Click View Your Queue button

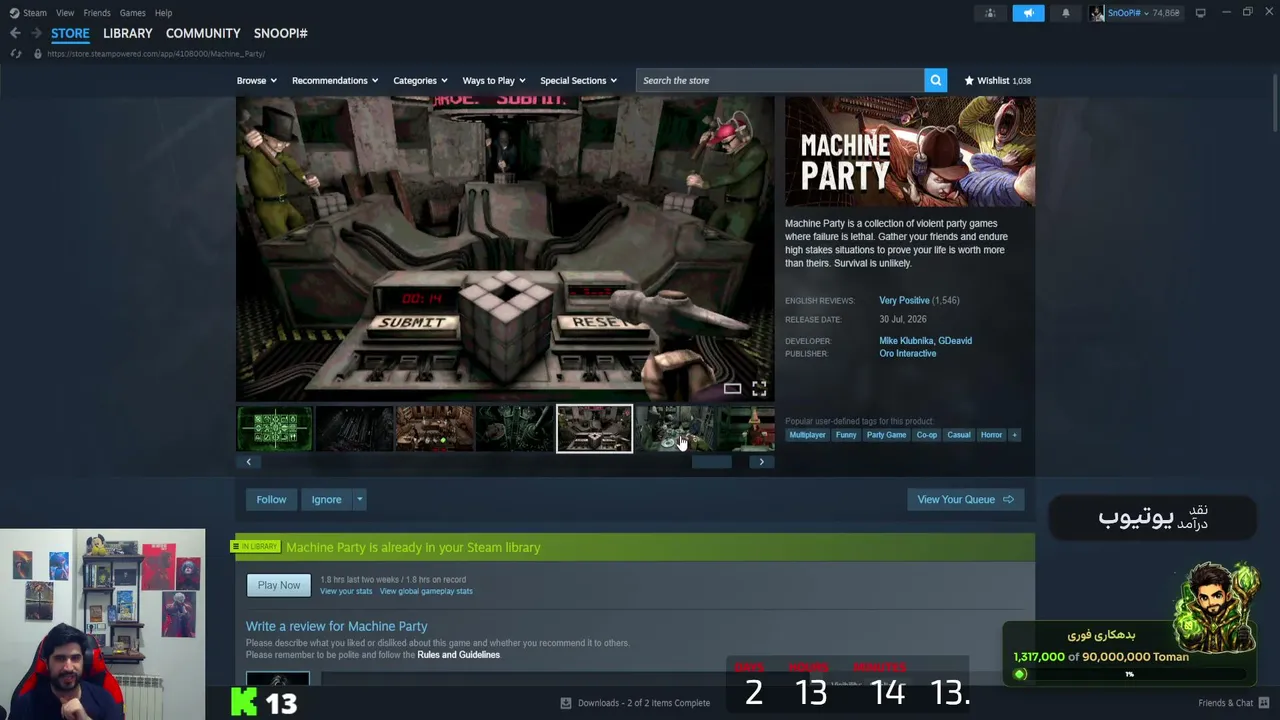(965, 499)
